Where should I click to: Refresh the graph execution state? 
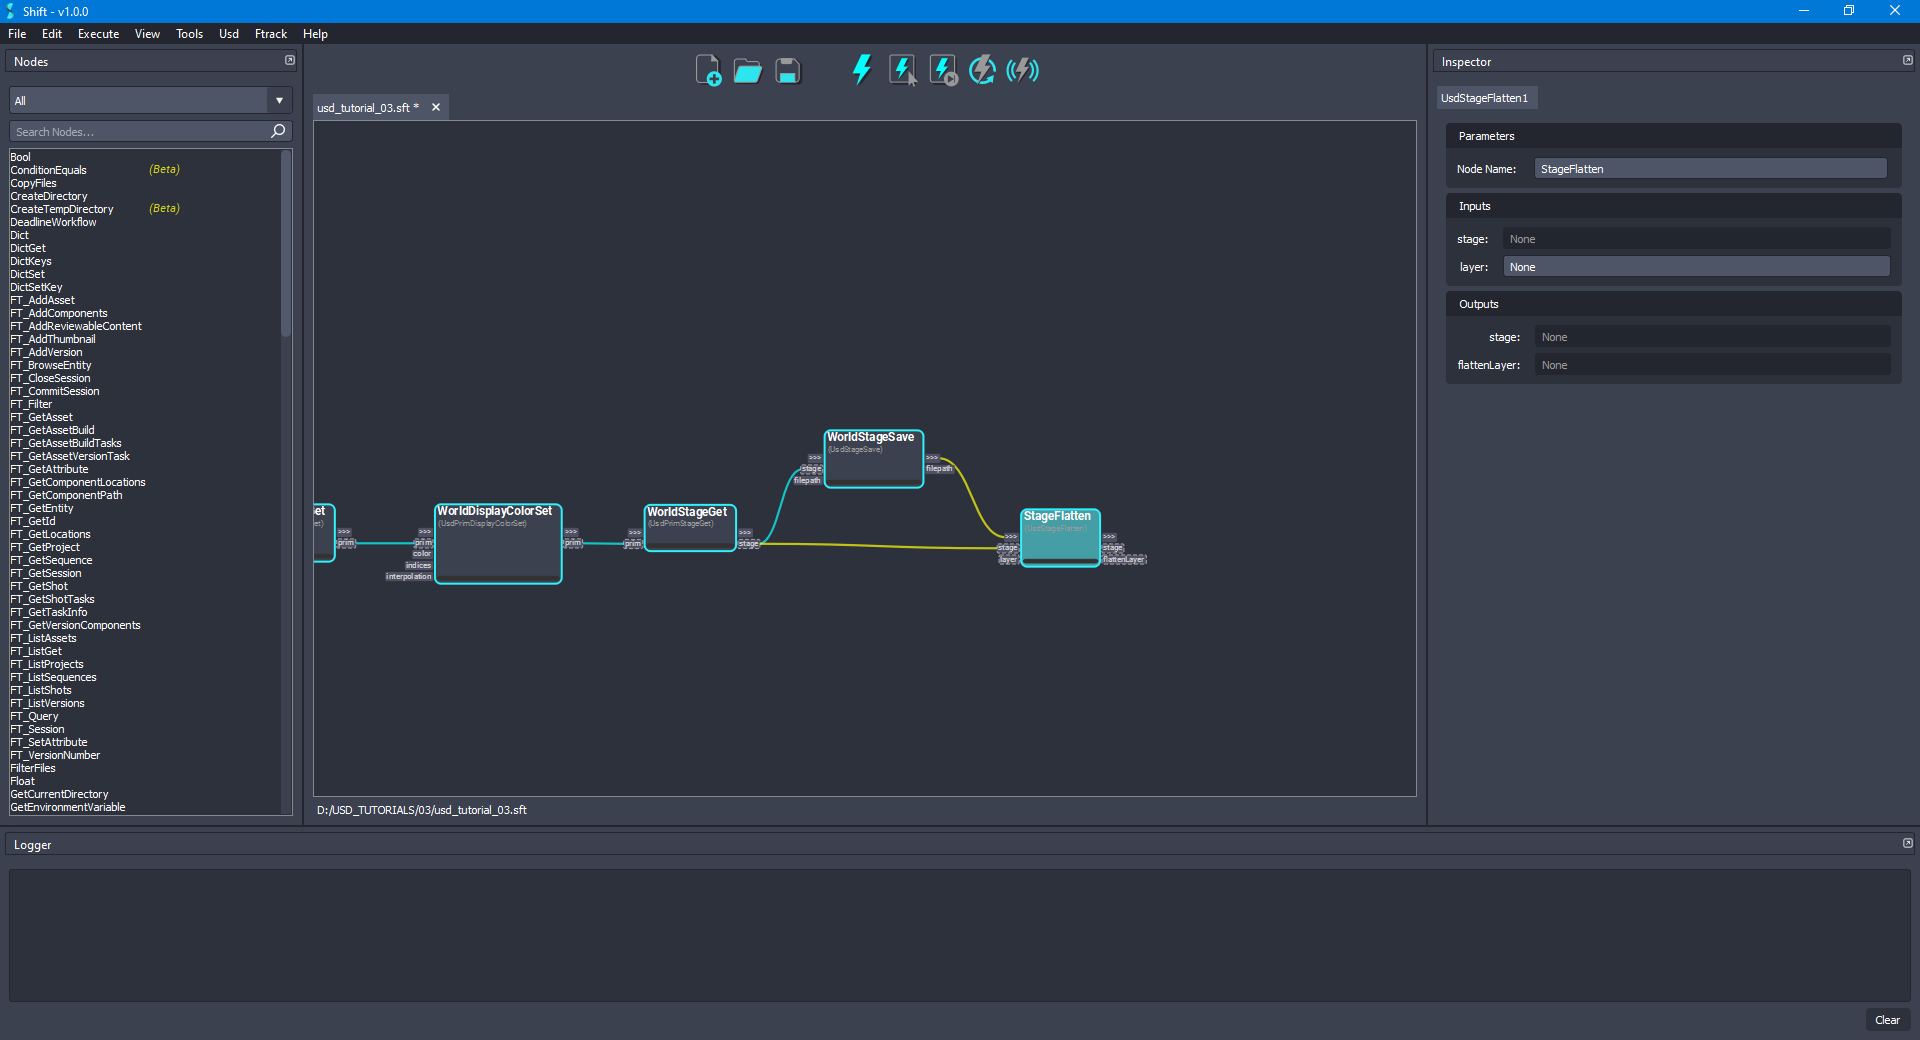(x=982, y=70)
